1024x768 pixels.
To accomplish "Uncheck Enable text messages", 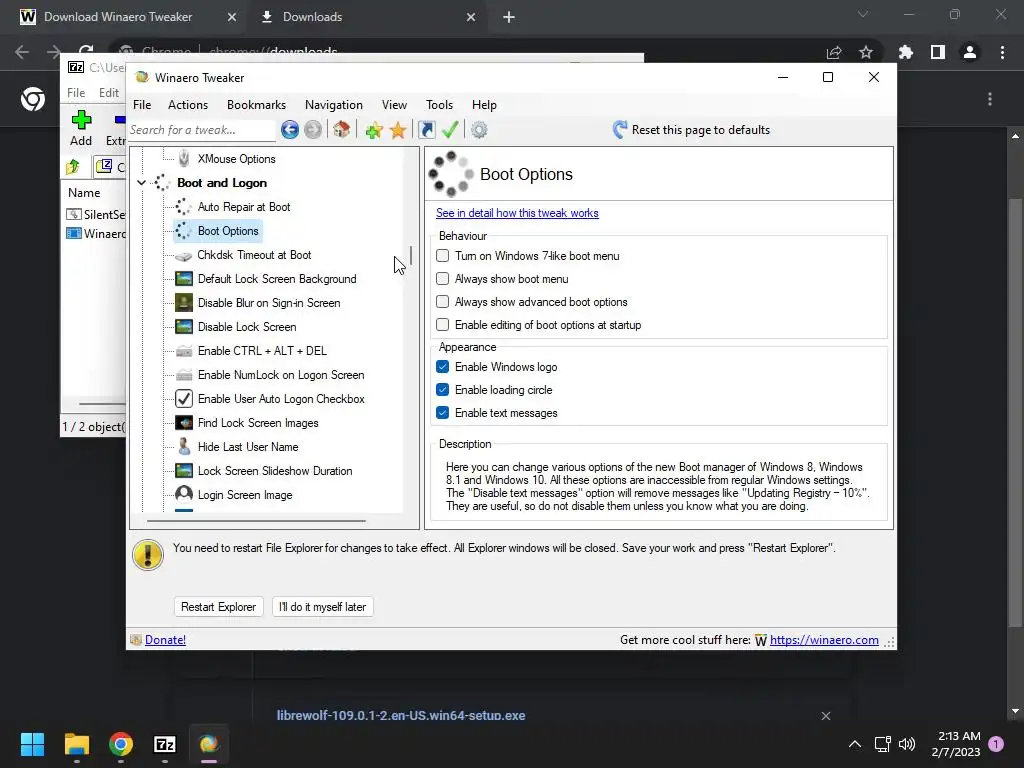I will coord(442,413).
